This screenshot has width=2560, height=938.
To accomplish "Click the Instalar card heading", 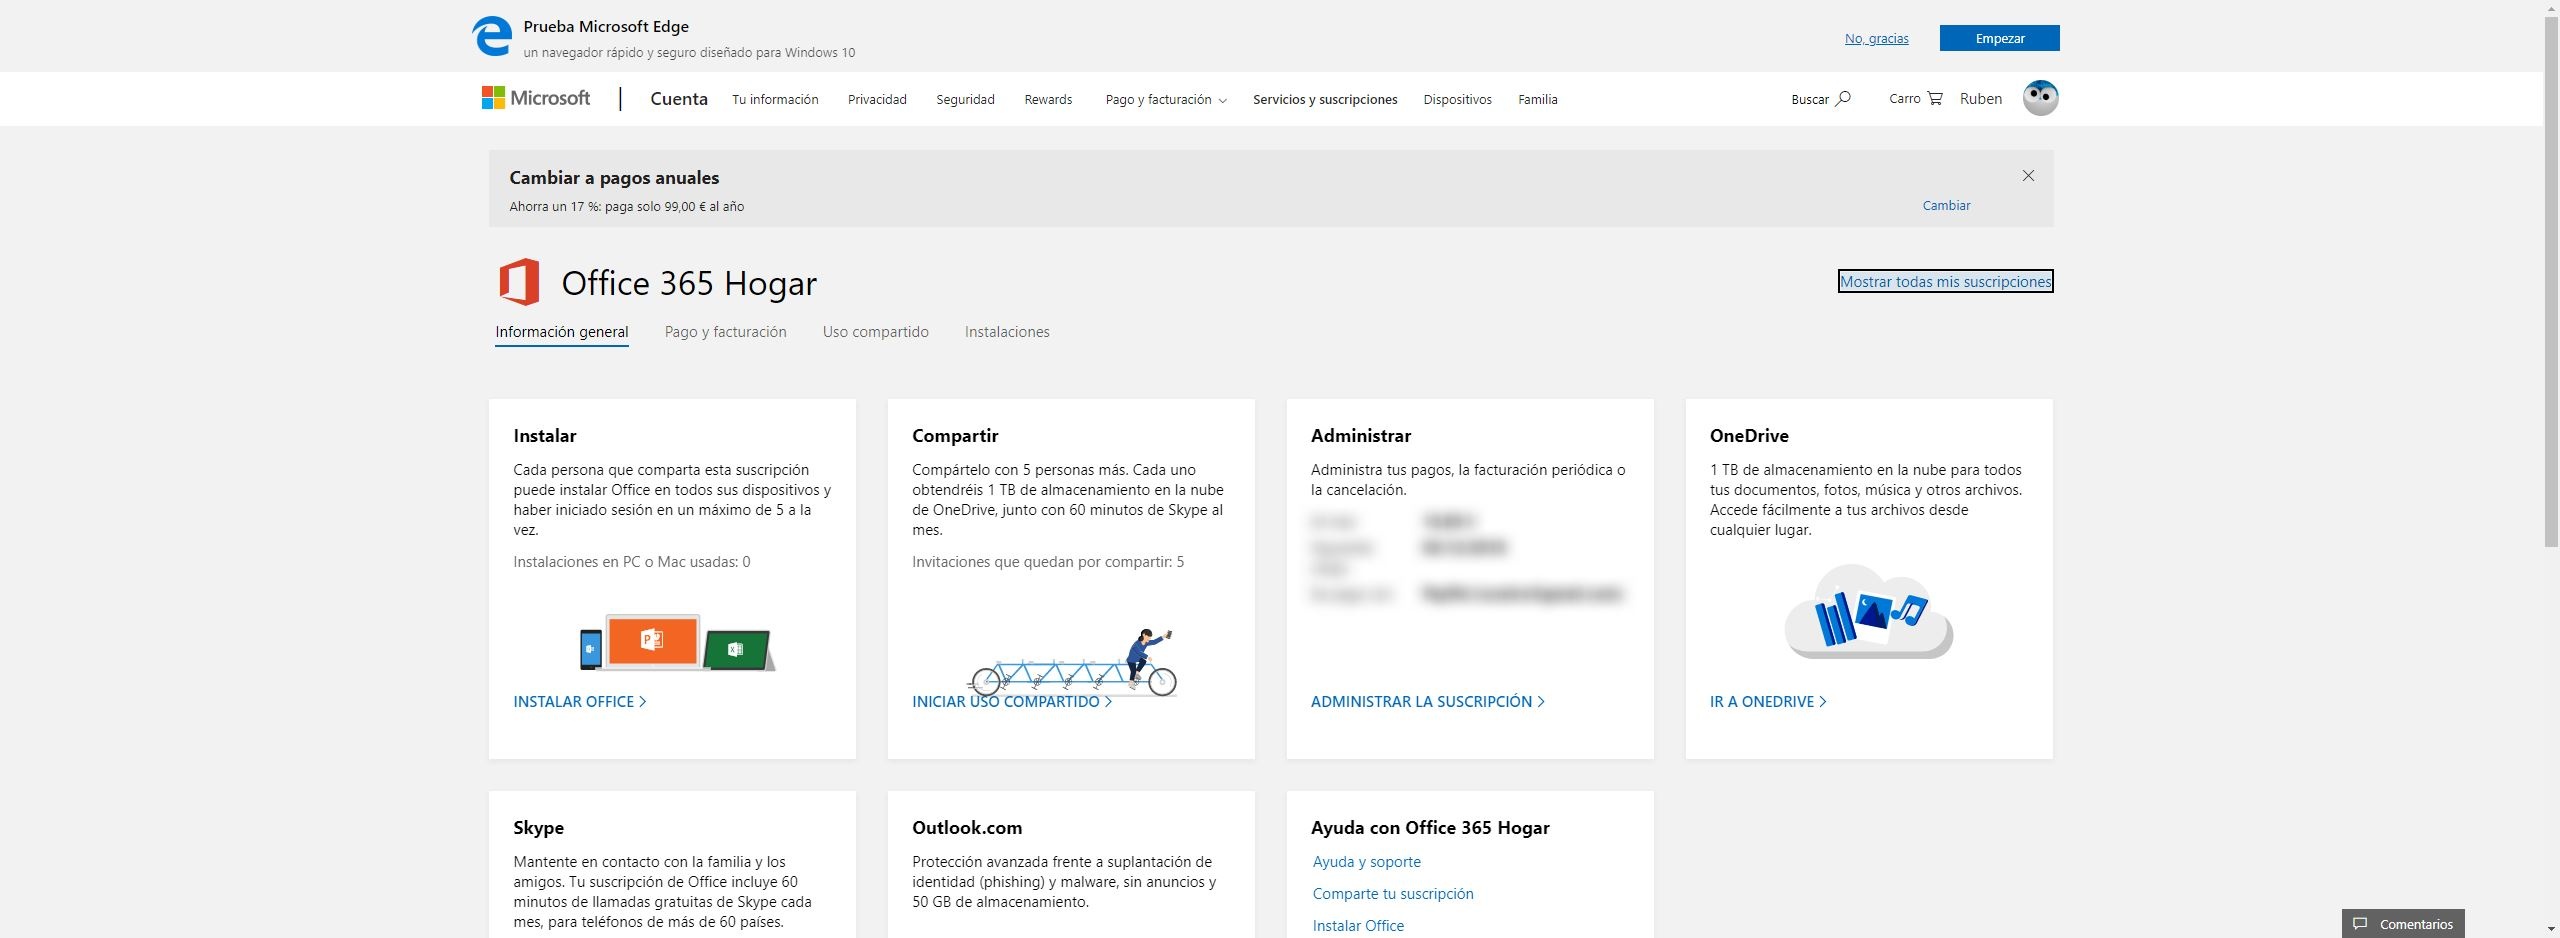I will tap(545, 436).
